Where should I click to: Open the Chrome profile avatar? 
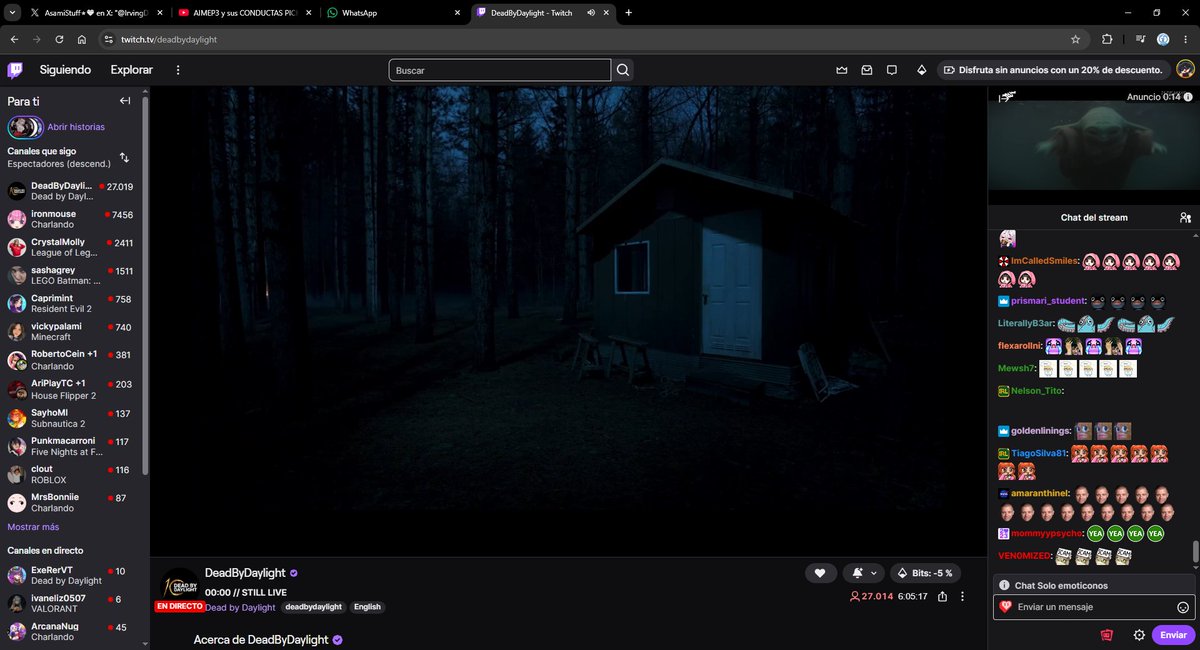(1163, 39)
